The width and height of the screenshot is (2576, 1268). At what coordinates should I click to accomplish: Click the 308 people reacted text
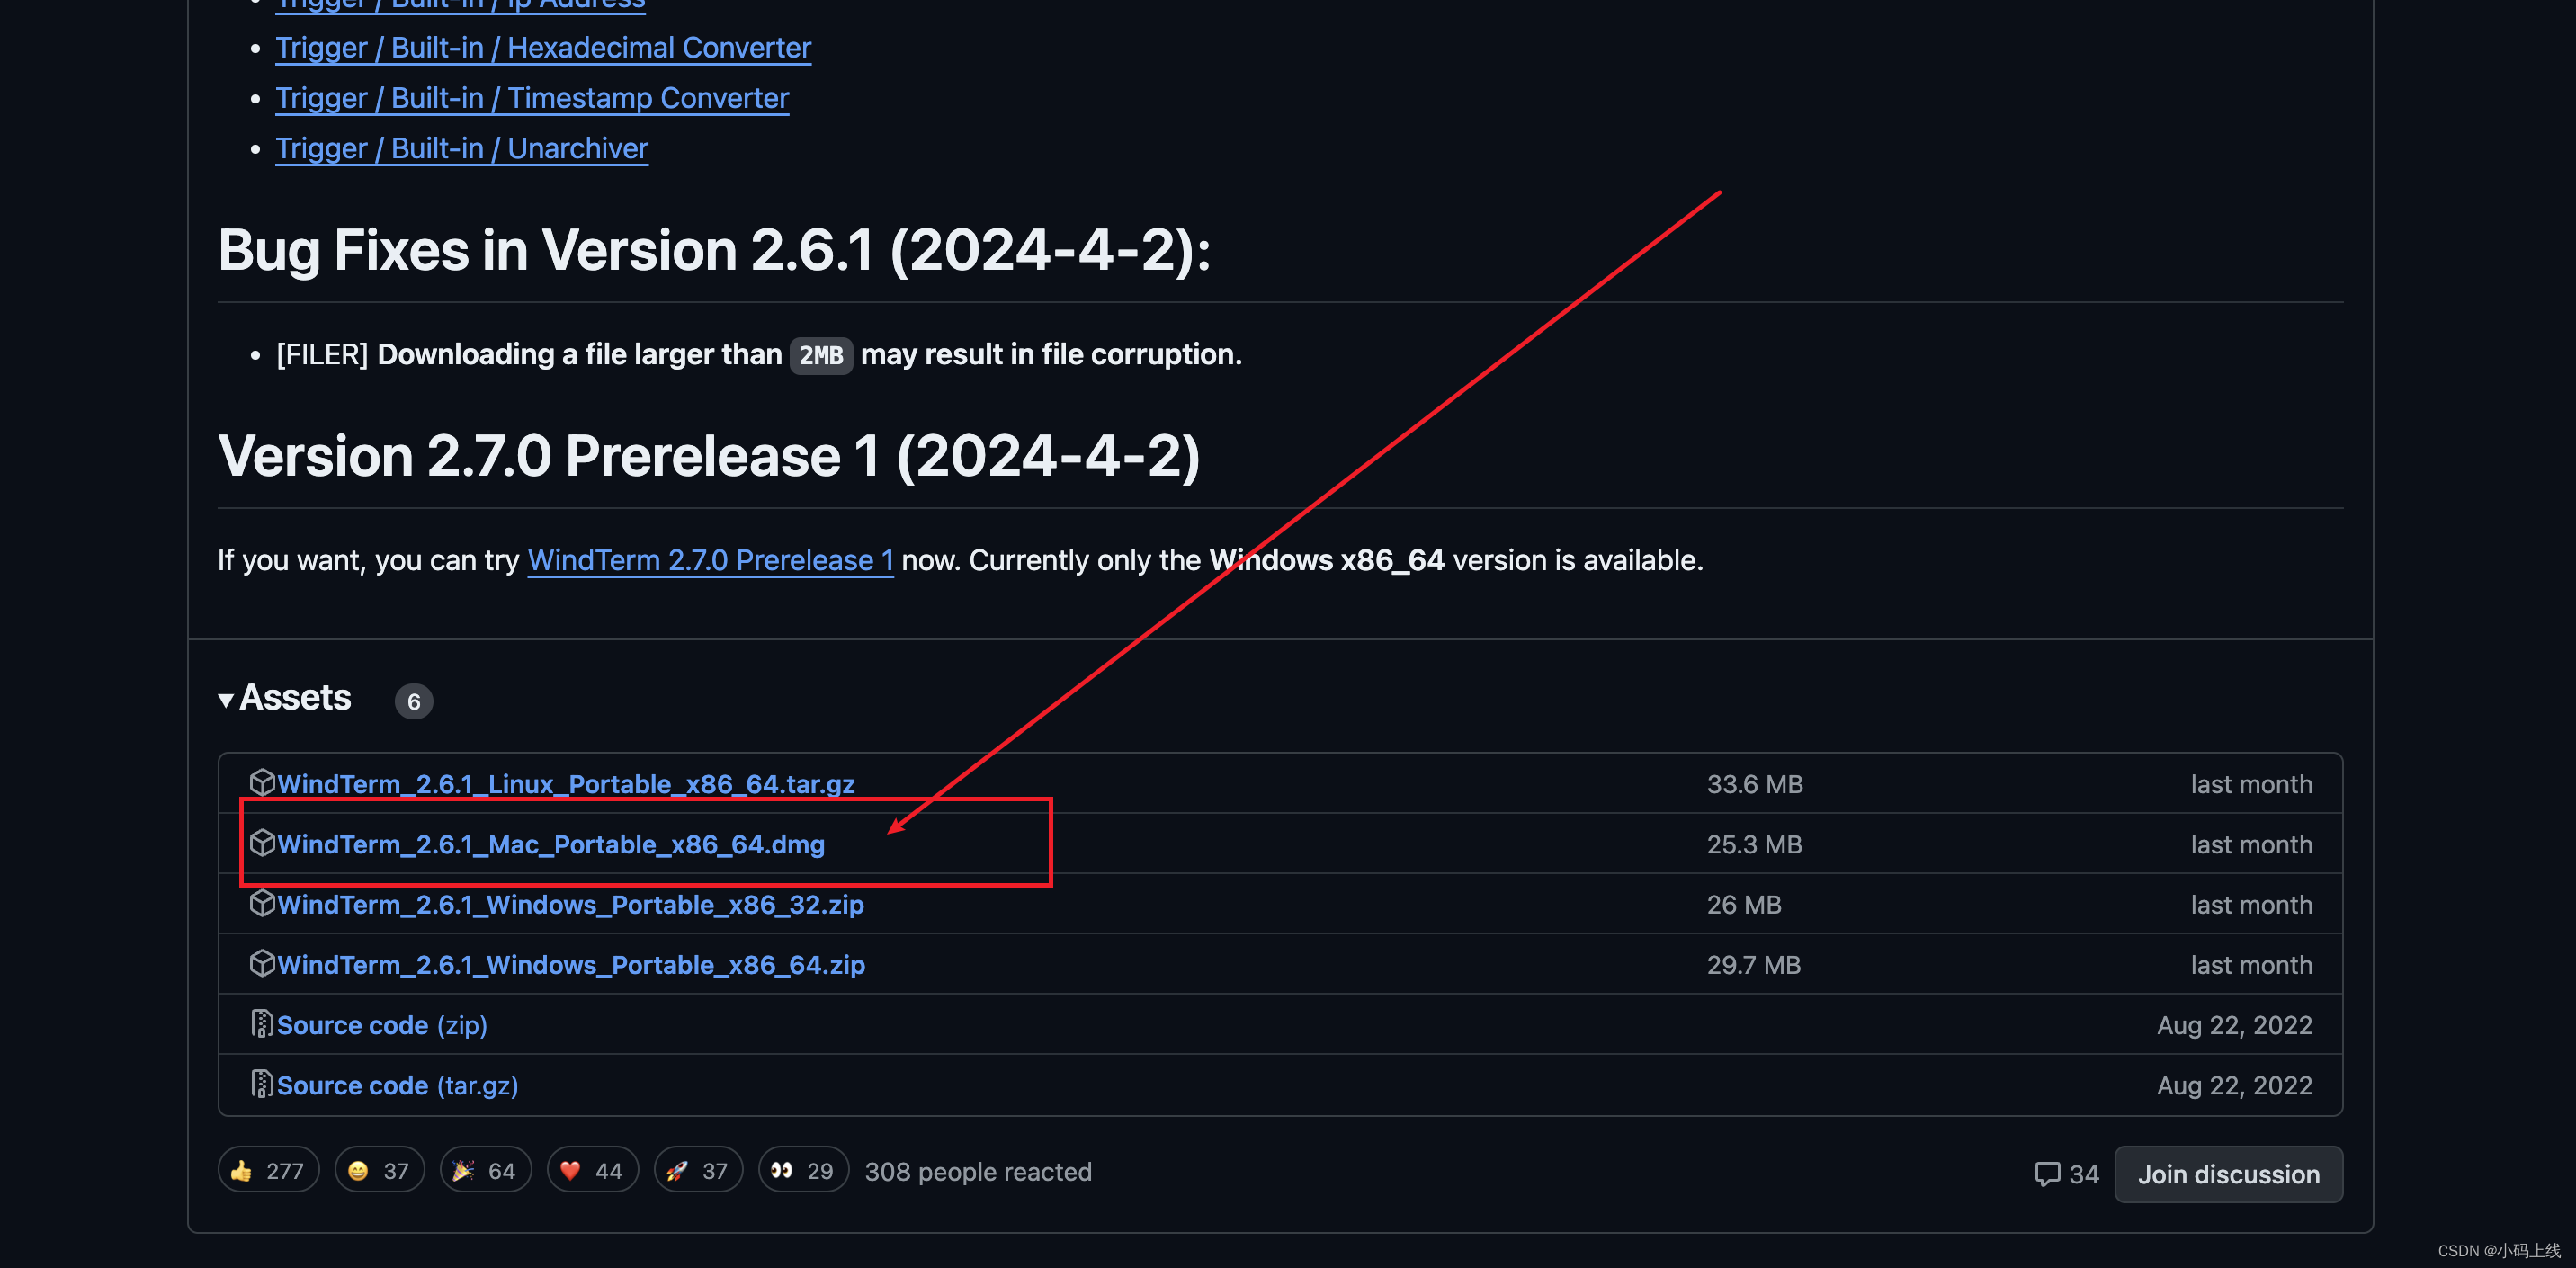(x=978, y=1171)
